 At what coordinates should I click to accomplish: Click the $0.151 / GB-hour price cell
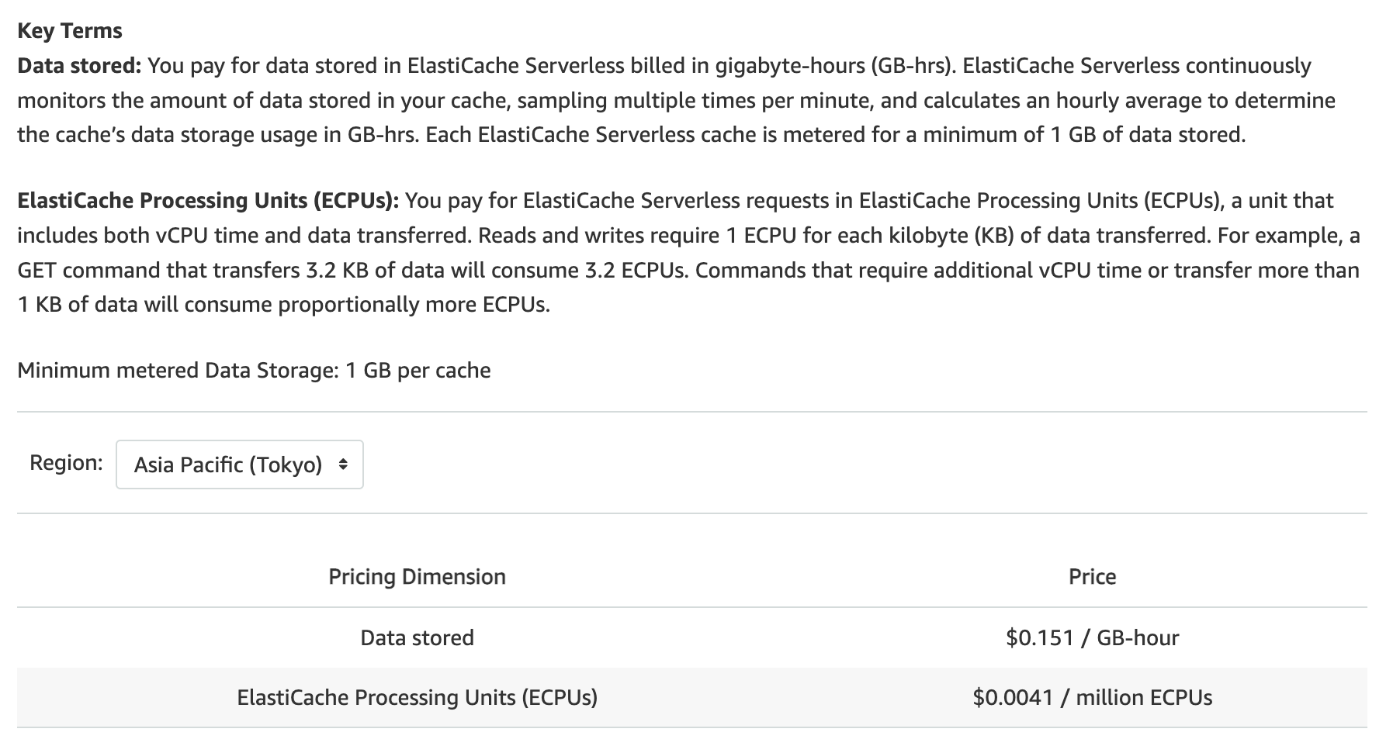tap(1092, 637)
